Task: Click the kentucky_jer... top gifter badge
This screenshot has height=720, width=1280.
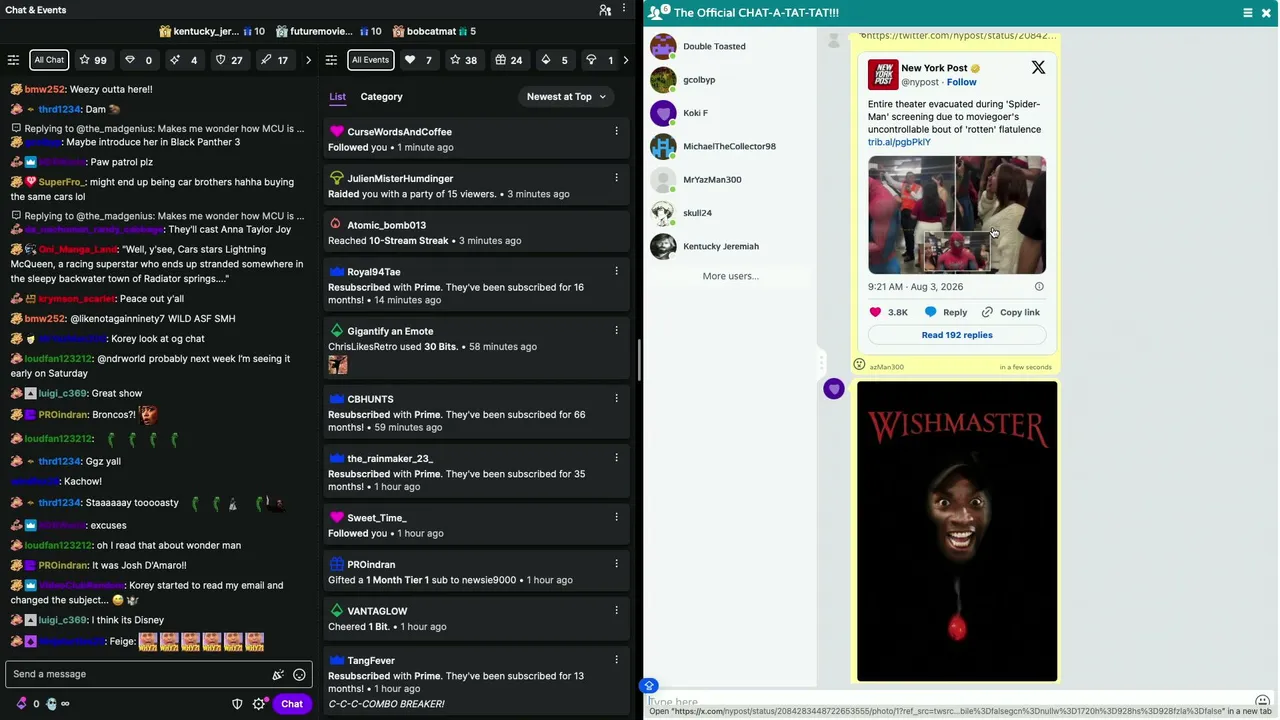Action: pos(211,31)
